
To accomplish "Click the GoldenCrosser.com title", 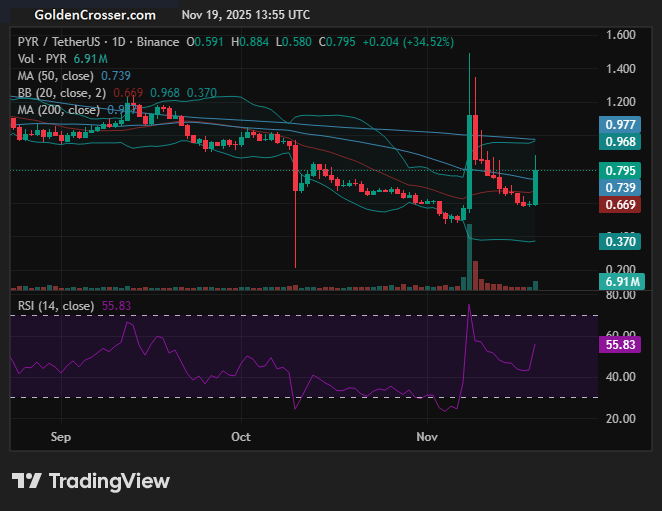I will [x=95, y=15].
